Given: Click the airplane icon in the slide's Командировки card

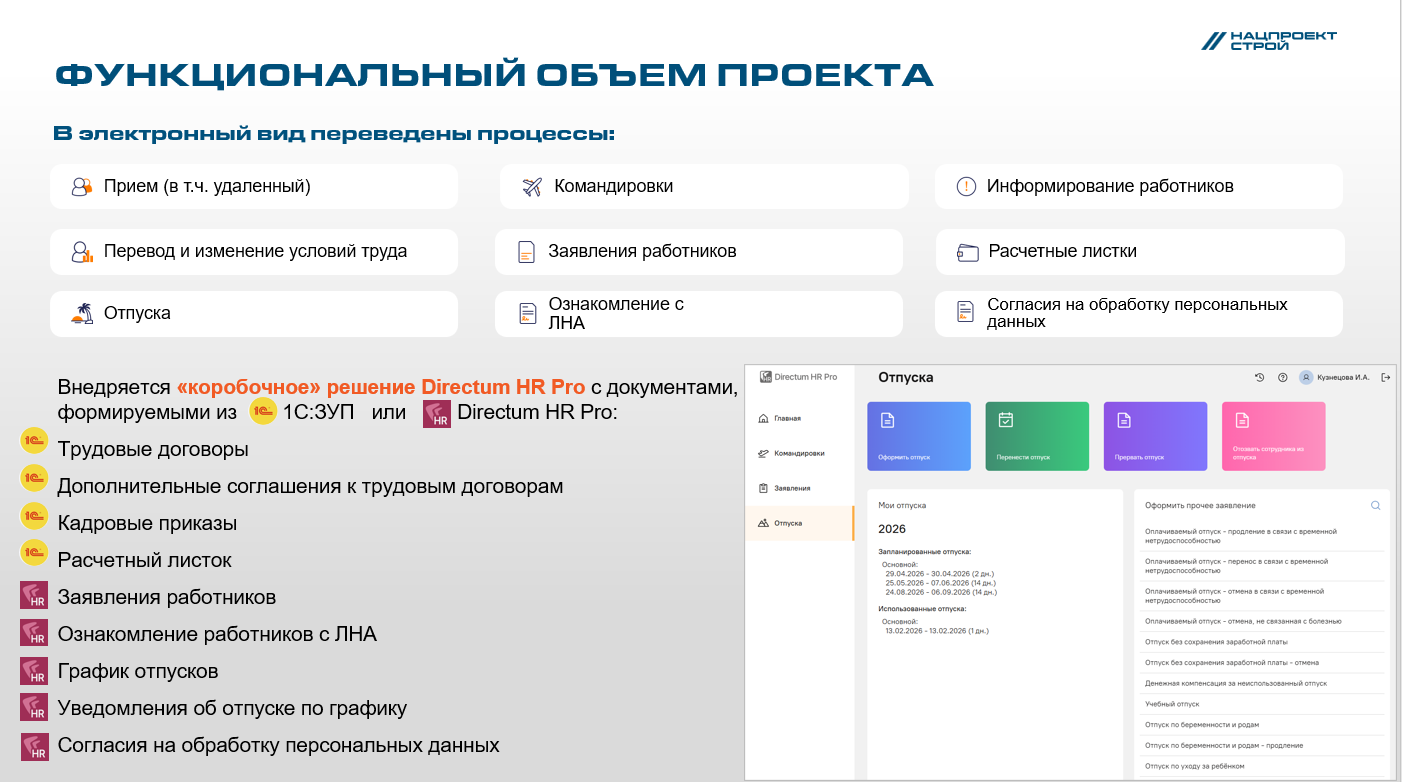Looking at the screenshot, I should [x=532, y=187].
